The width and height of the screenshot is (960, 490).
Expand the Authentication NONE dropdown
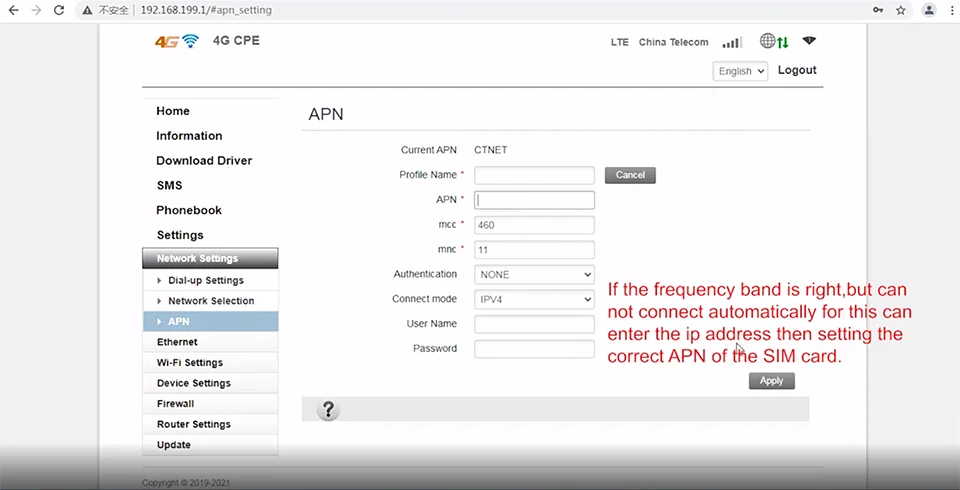tap(534, 274)
